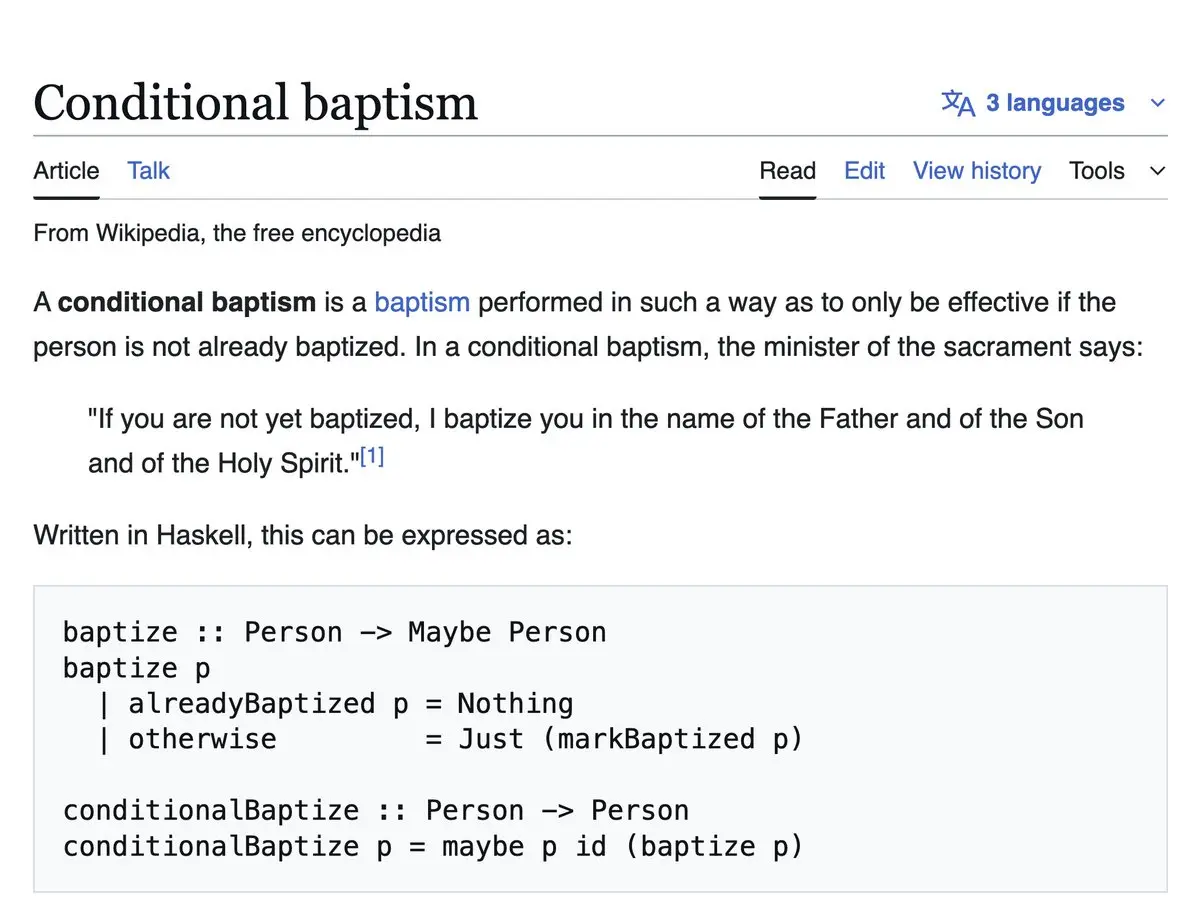Viewport: 1200px width, 922px height.
Task: Click the "Conditional baptism" page heading
Action: (x=255, y=103)
